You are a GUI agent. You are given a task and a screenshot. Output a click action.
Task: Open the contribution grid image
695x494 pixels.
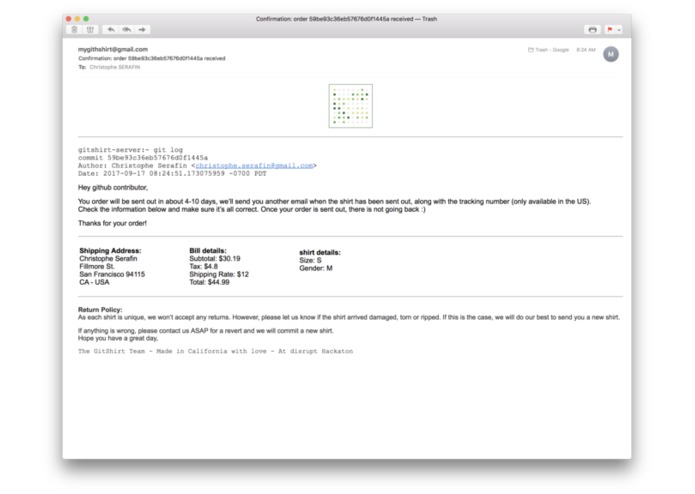(351, 106)
